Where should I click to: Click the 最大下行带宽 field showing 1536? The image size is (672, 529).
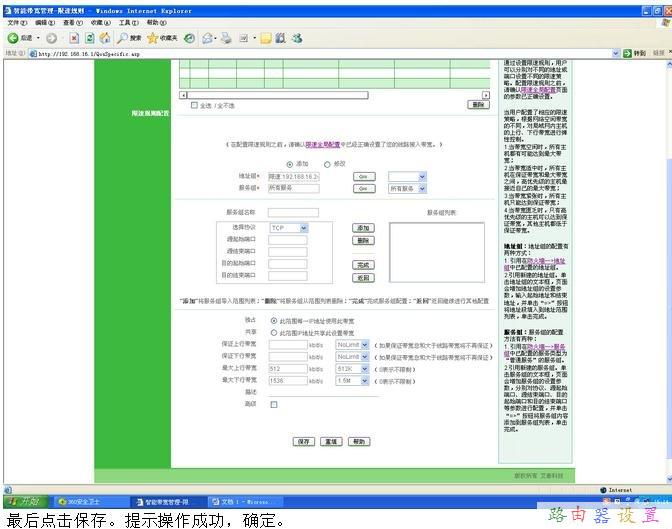pos(288,380)
